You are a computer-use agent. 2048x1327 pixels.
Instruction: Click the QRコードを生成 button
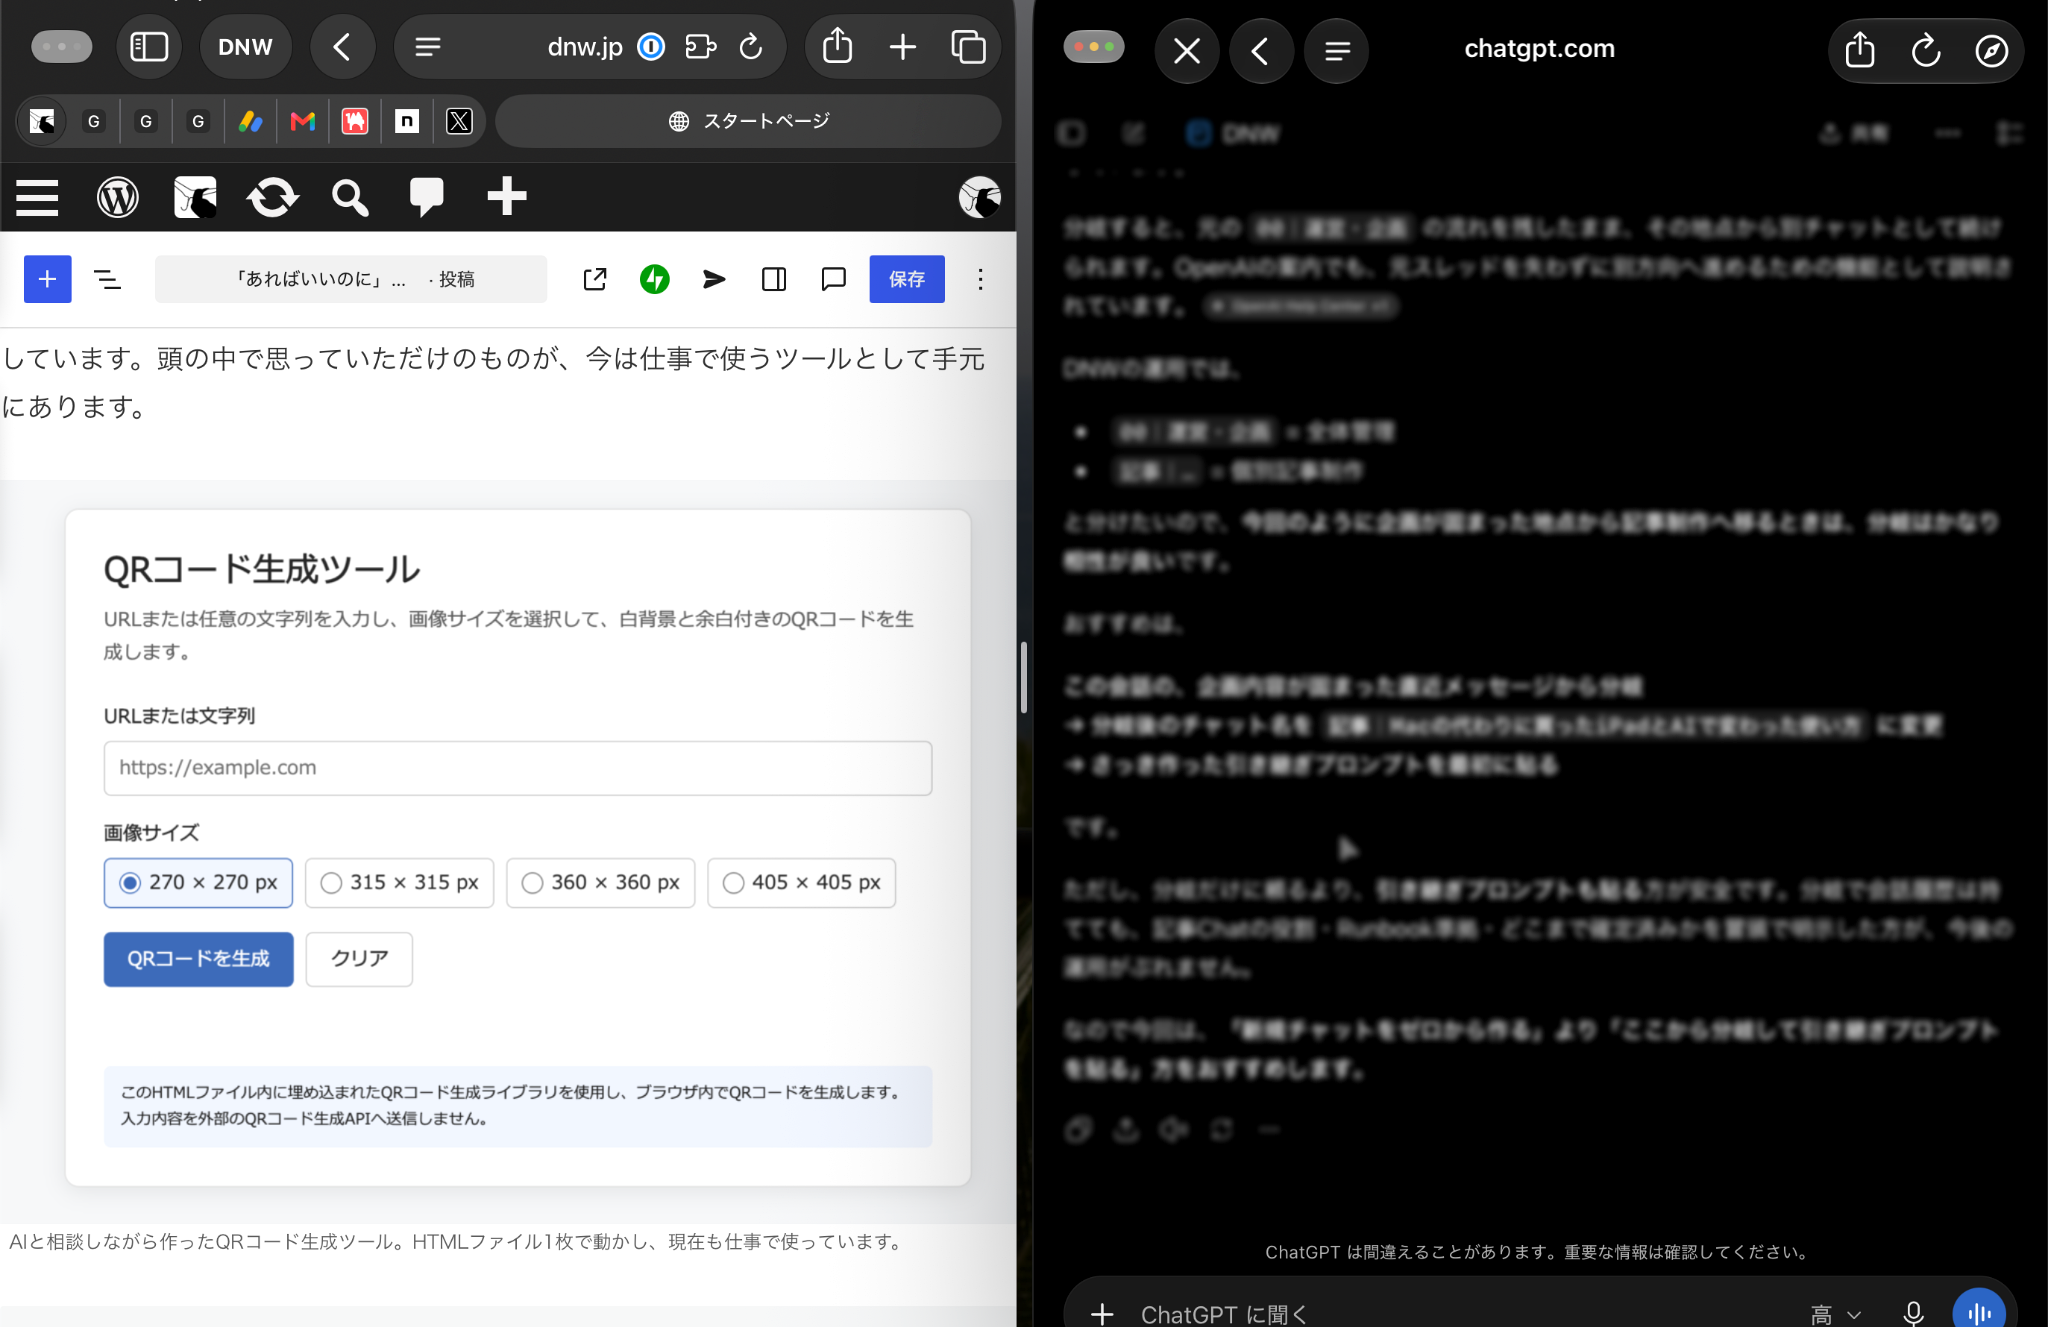[x=199, y=959]
